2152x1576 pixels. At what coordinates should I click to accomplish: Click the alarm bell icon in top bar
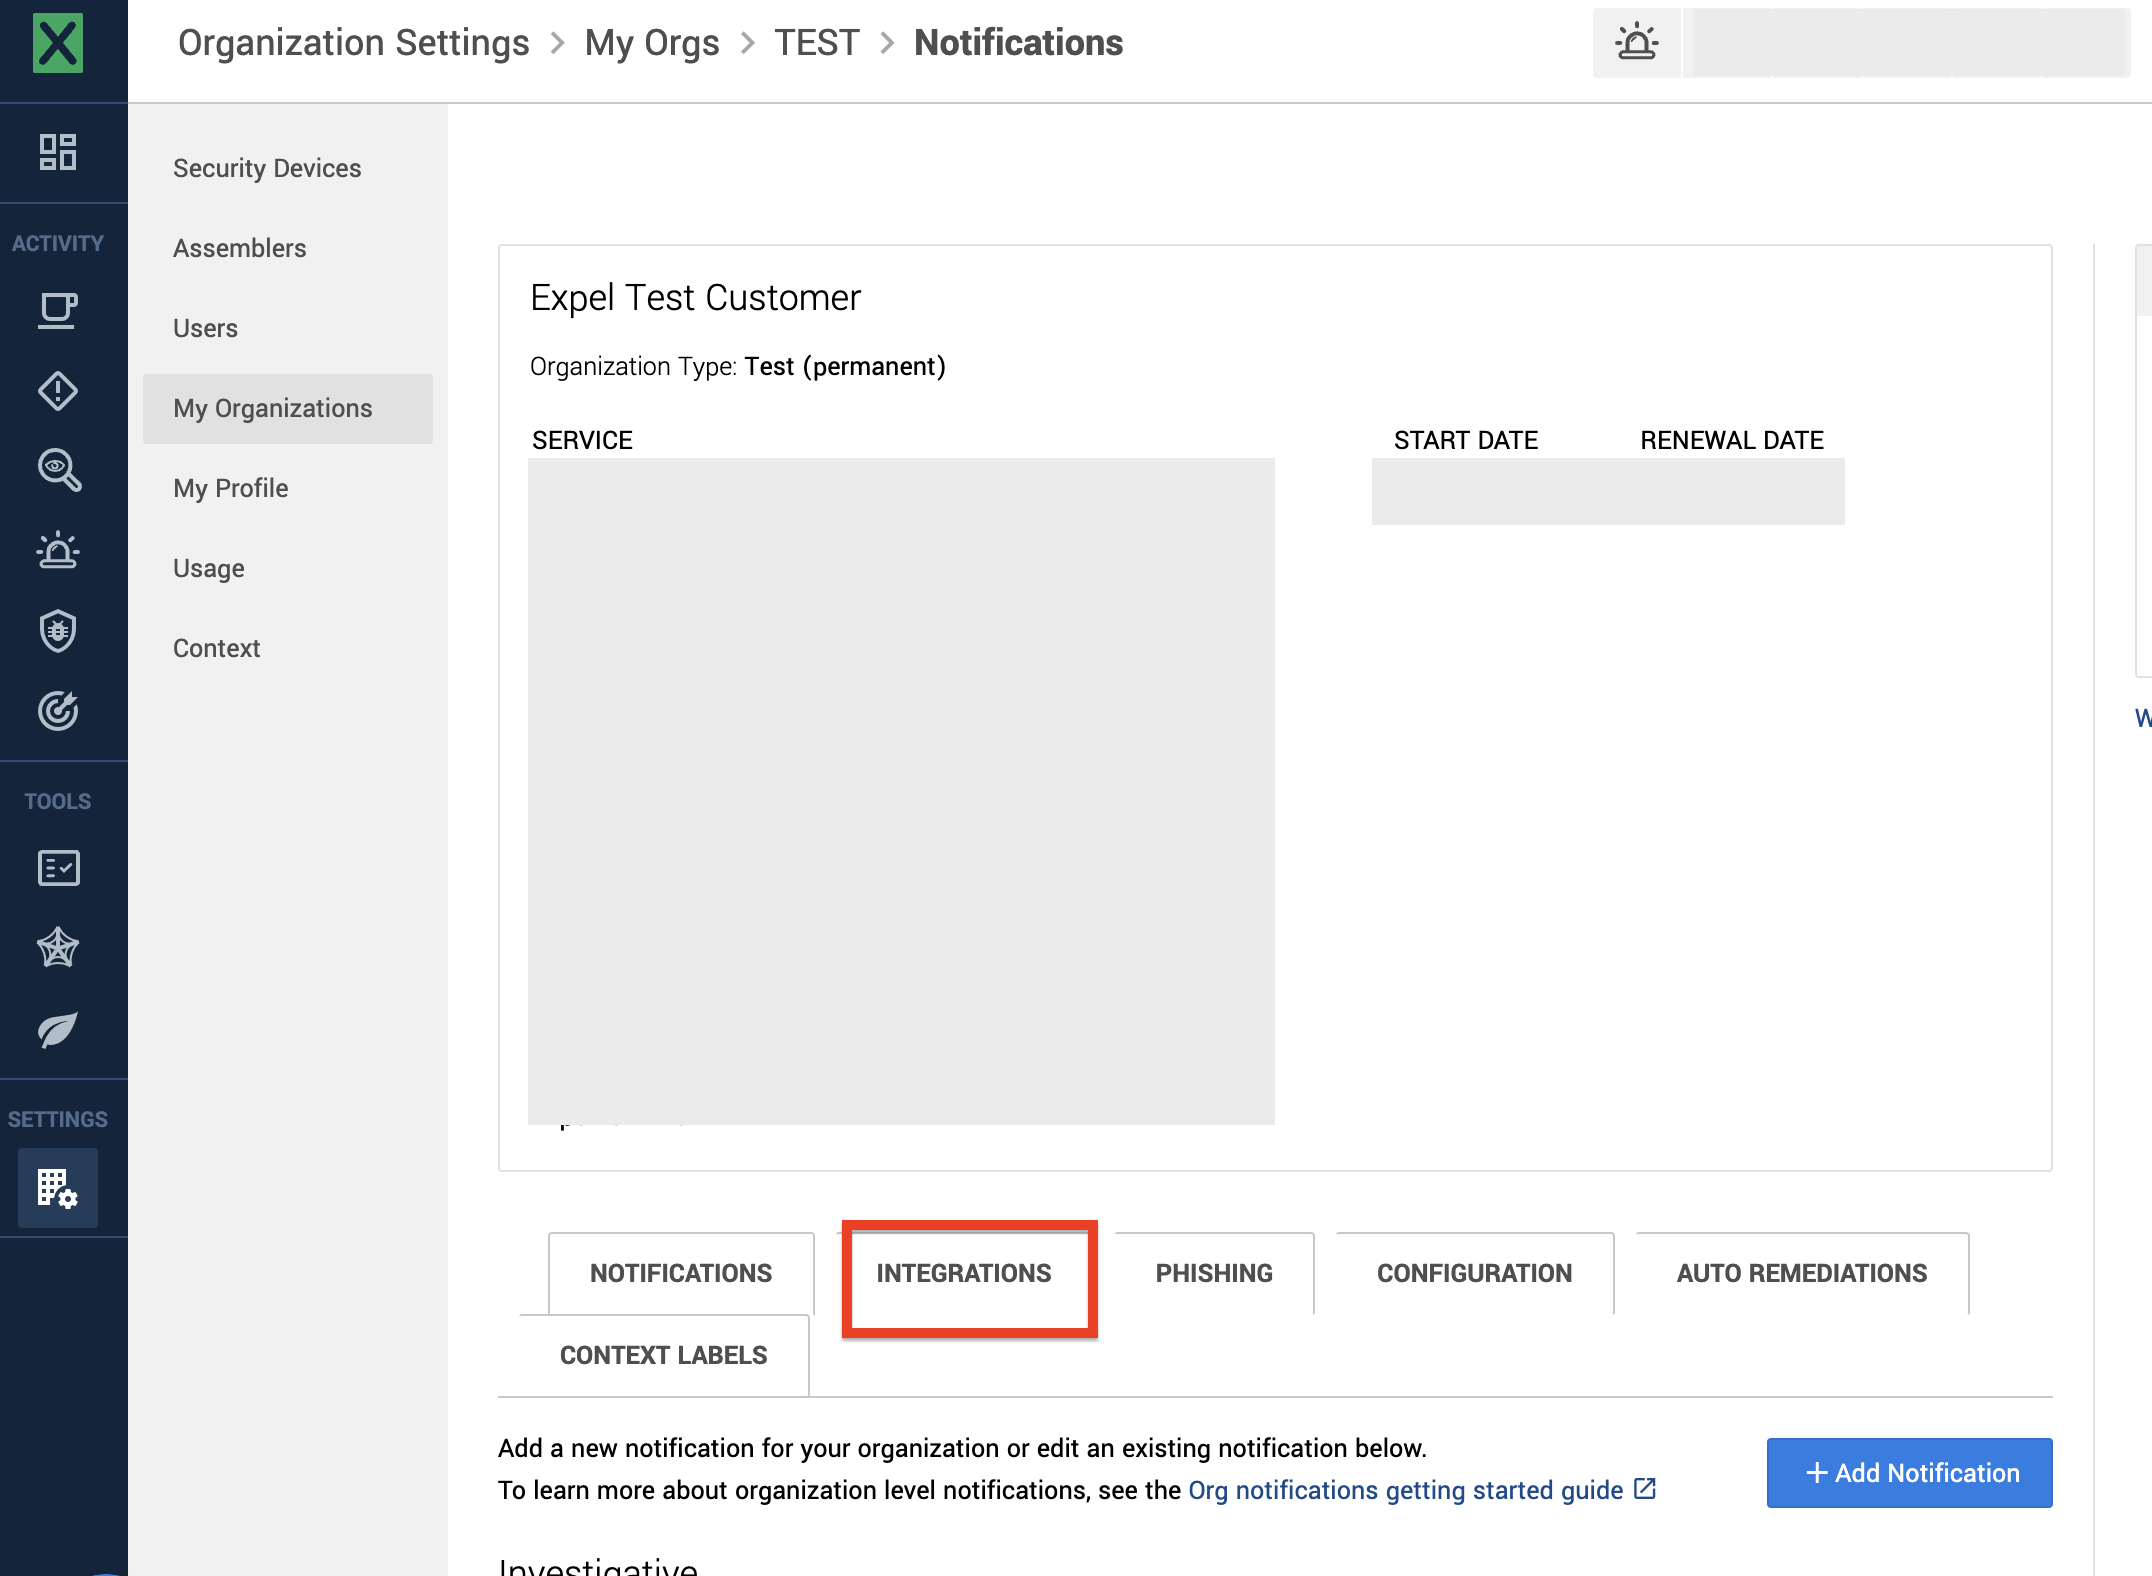[x=1636, y=42]
